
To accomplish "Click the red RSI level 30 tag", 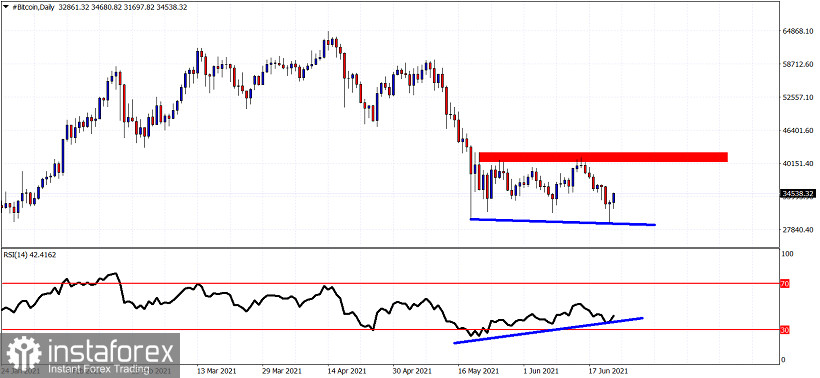I will [784, 330].
